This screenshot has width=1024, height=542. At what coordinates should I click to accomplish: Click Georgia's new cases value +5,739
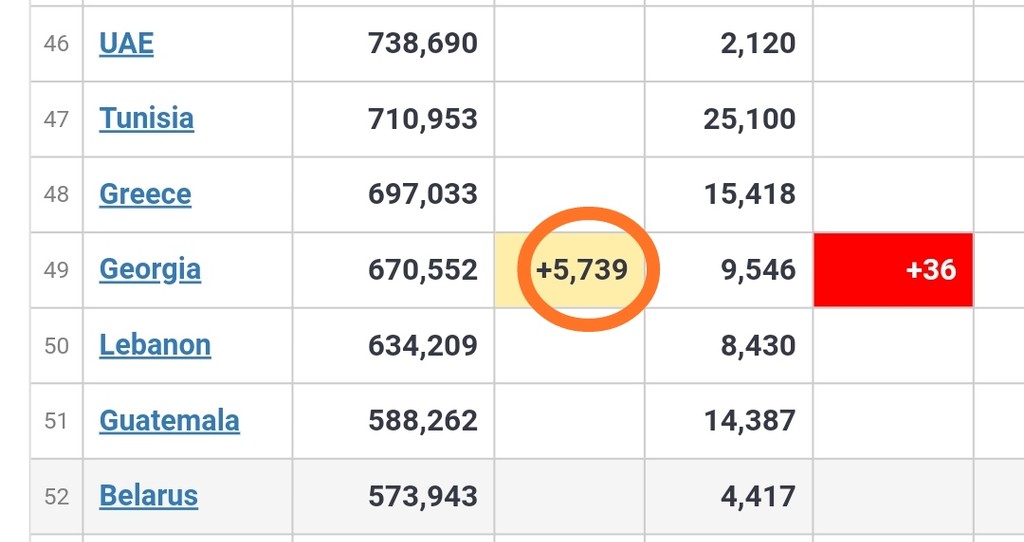coord(582,269)
